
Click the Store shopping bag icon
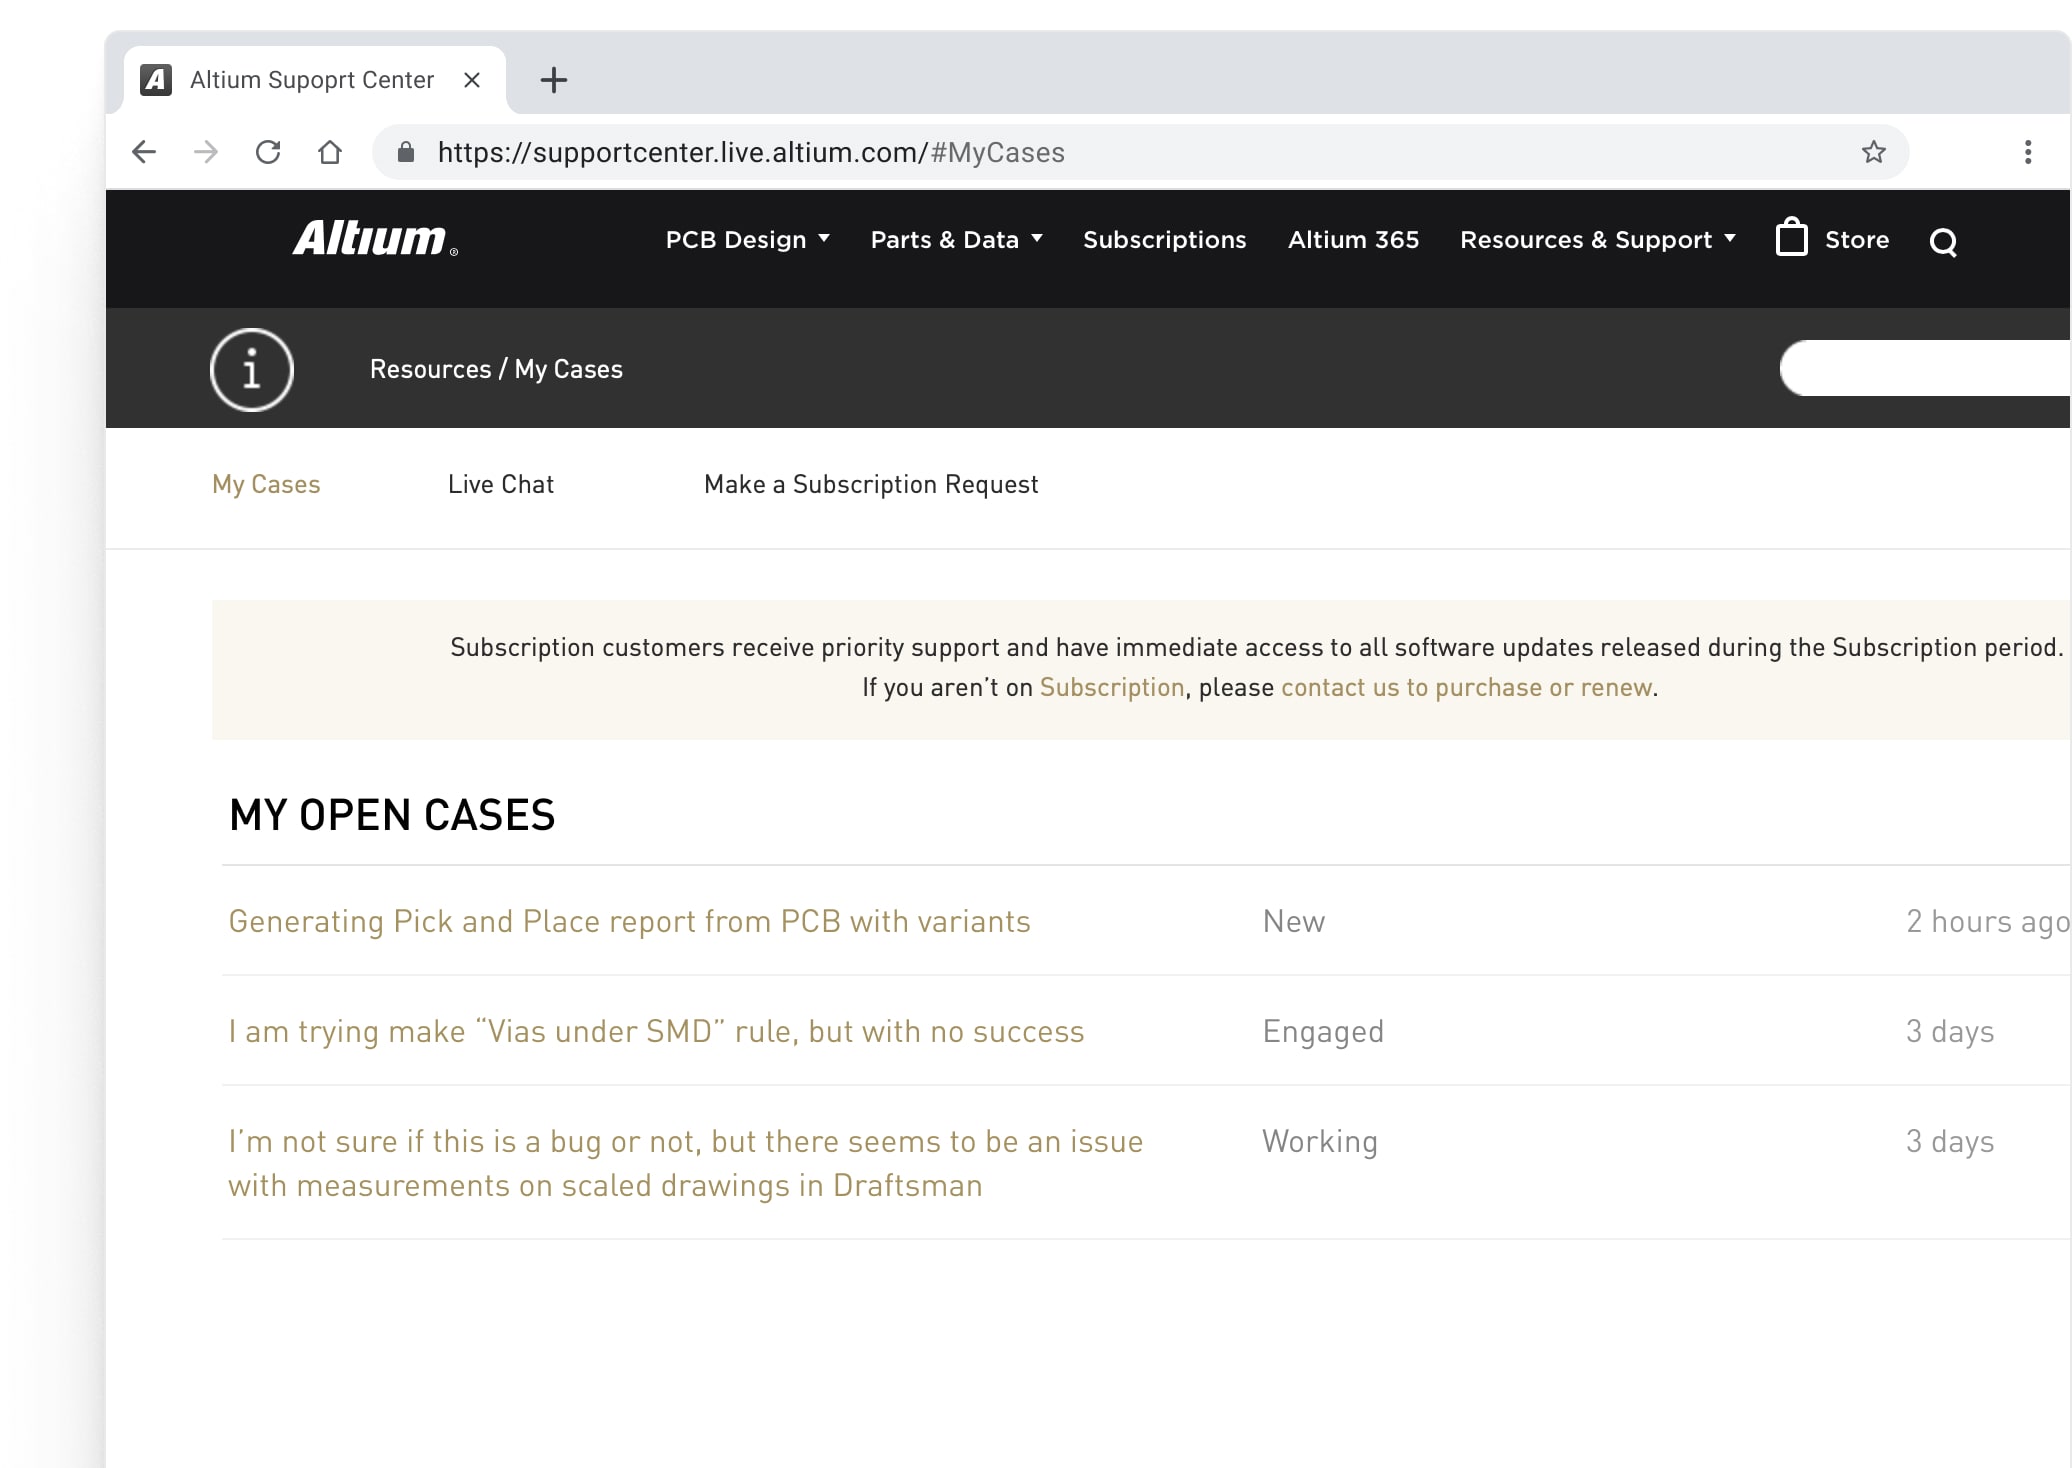(1791, 239)
